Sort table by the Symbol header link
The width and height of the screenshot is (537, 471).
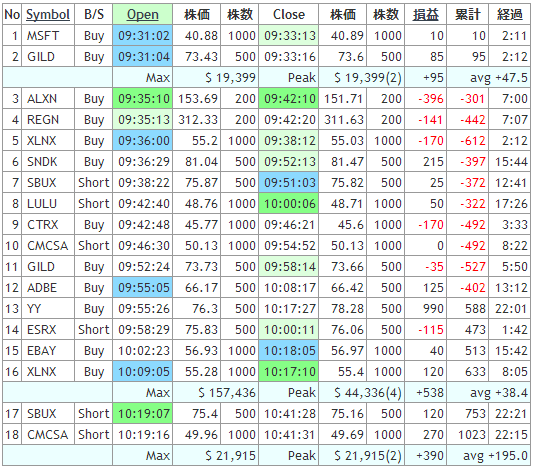pyautogui.click(x=48, y=15)
